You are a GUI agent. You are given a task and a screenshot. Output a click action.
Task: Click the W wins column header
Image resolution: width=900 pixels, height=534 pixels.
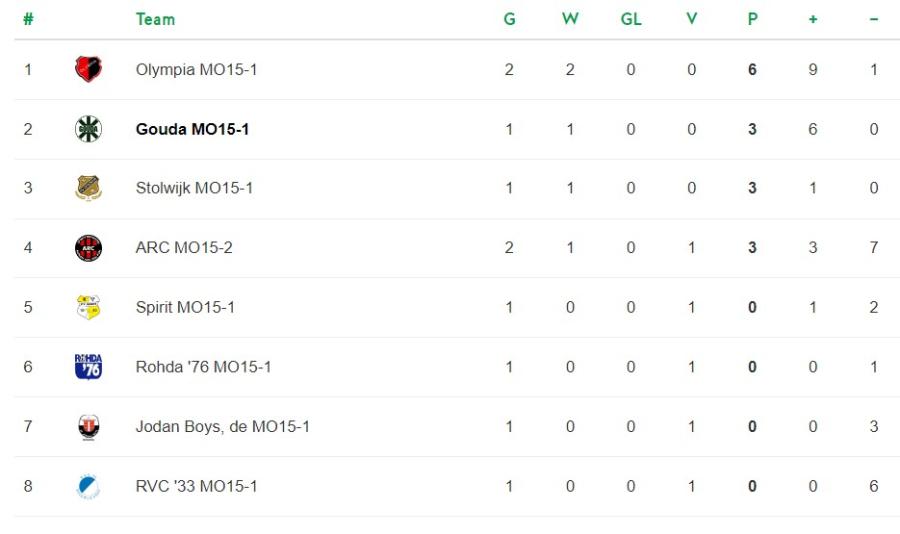570,19
